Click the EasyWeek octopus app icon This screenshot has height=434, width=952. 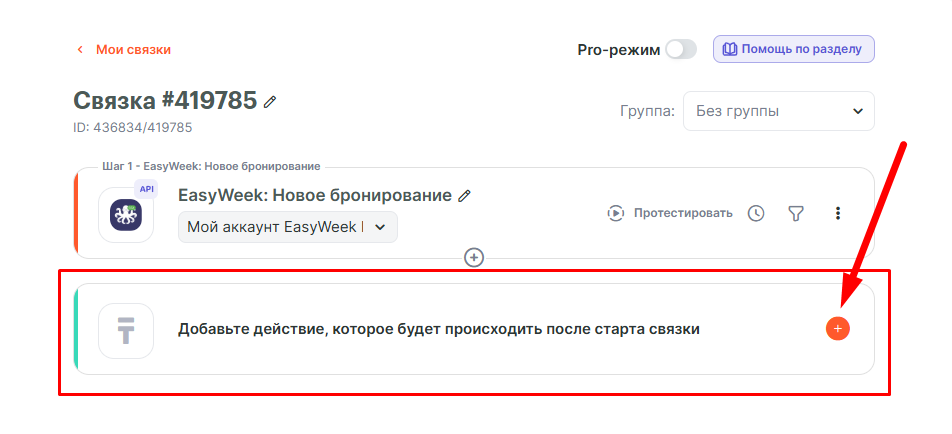point(126,215)
